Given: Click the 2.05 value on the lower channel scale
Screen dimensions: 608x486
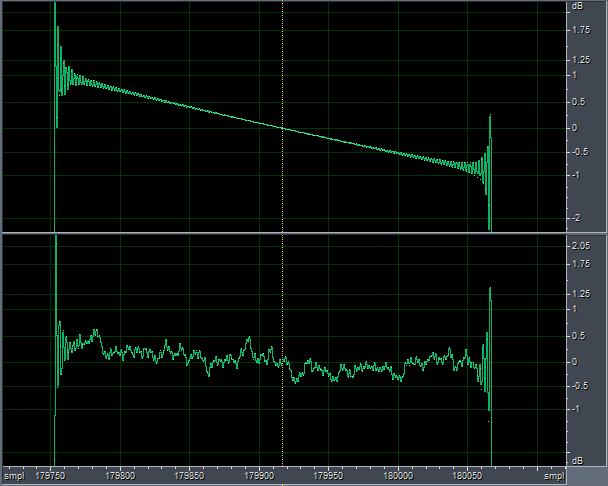Looking at the screenshot, I should point(581,246).
